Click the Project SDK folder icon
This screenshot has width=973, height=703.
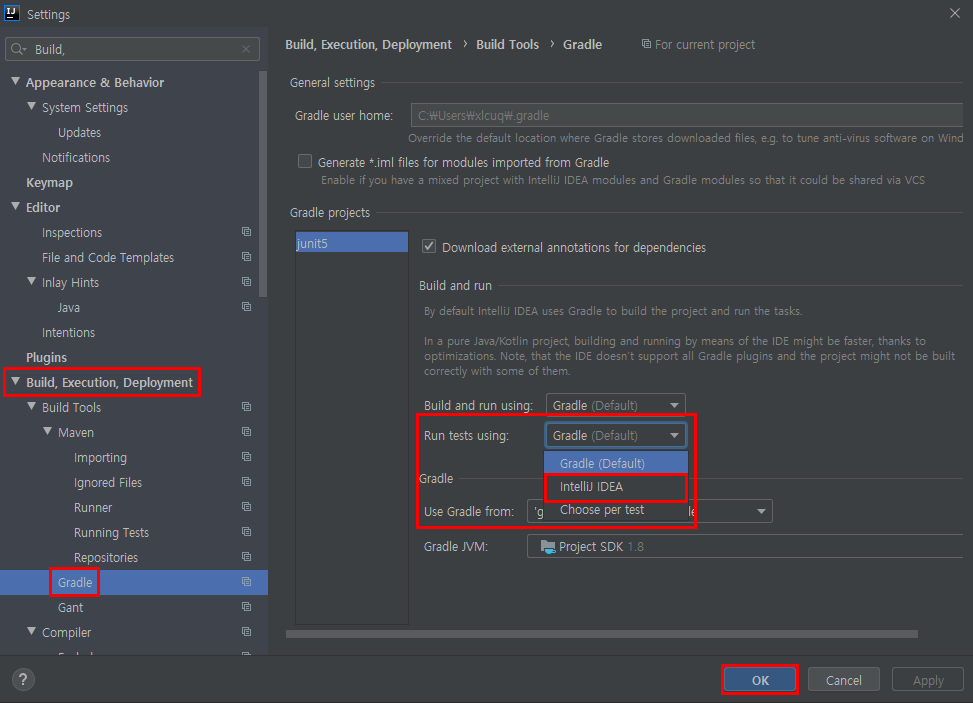(548, 547)
